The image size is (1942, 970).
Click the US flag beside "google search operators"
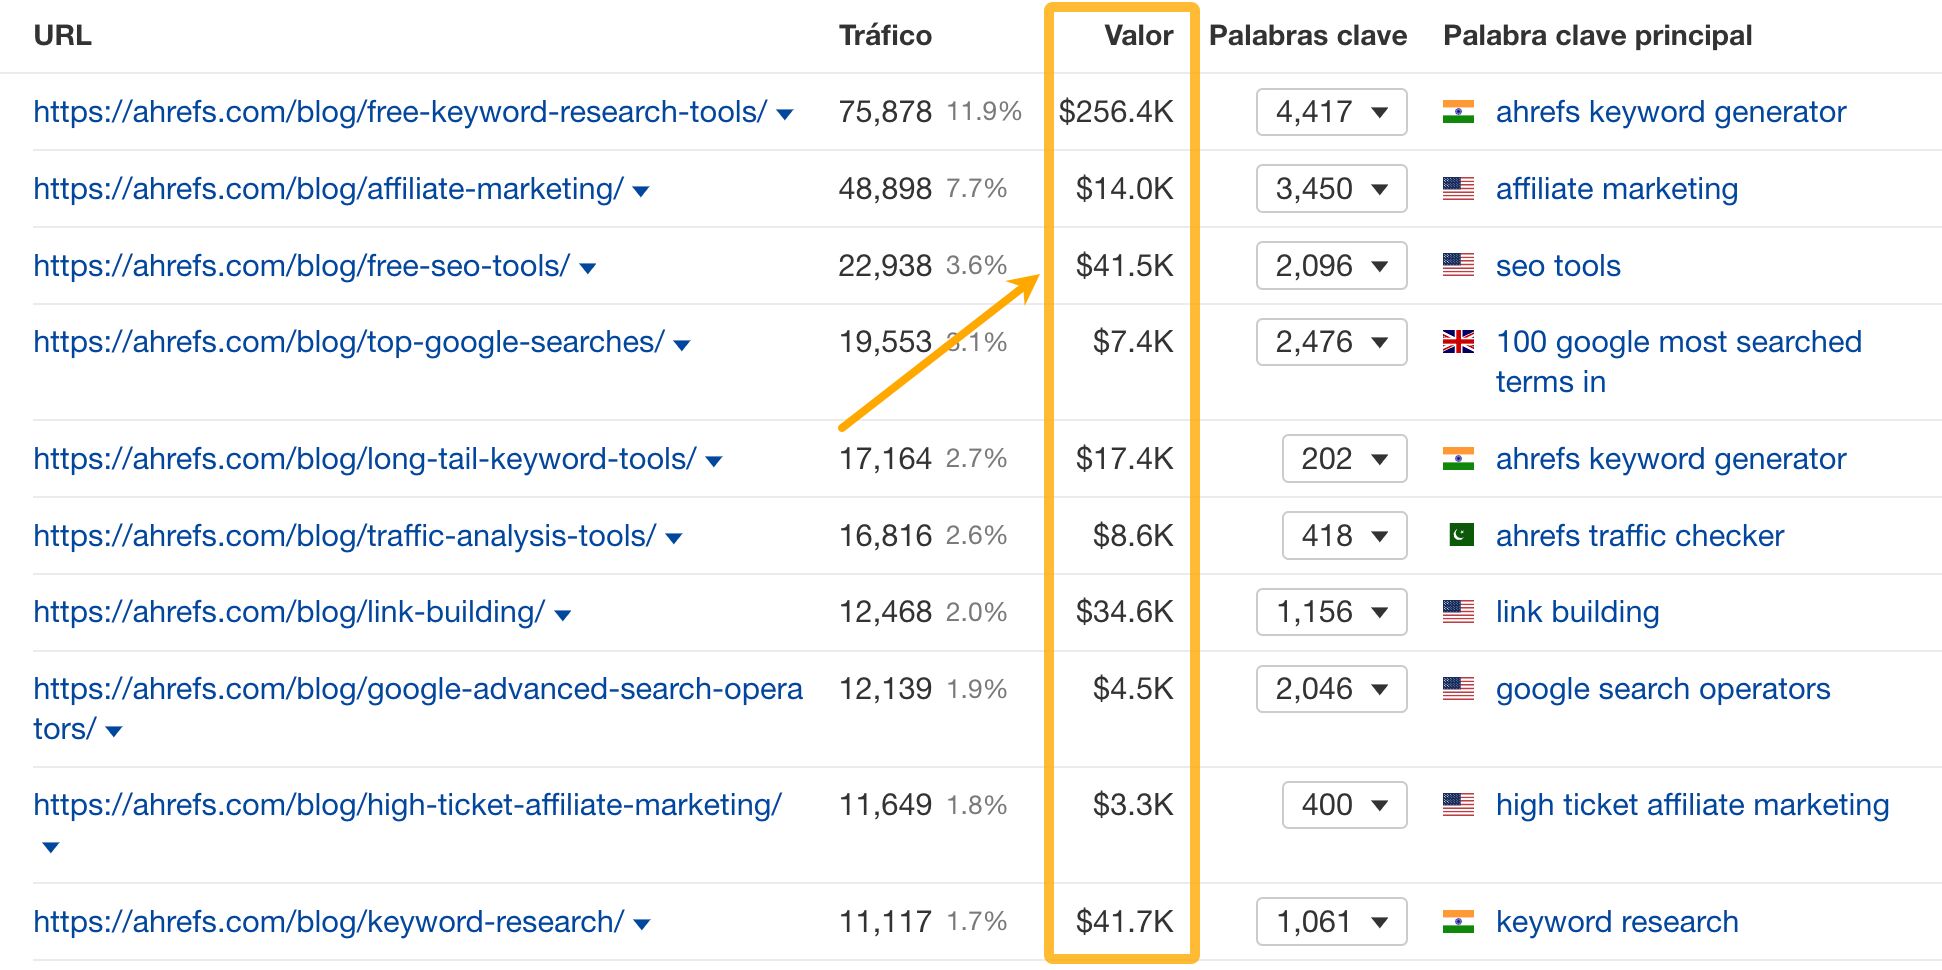(1460, 689)
